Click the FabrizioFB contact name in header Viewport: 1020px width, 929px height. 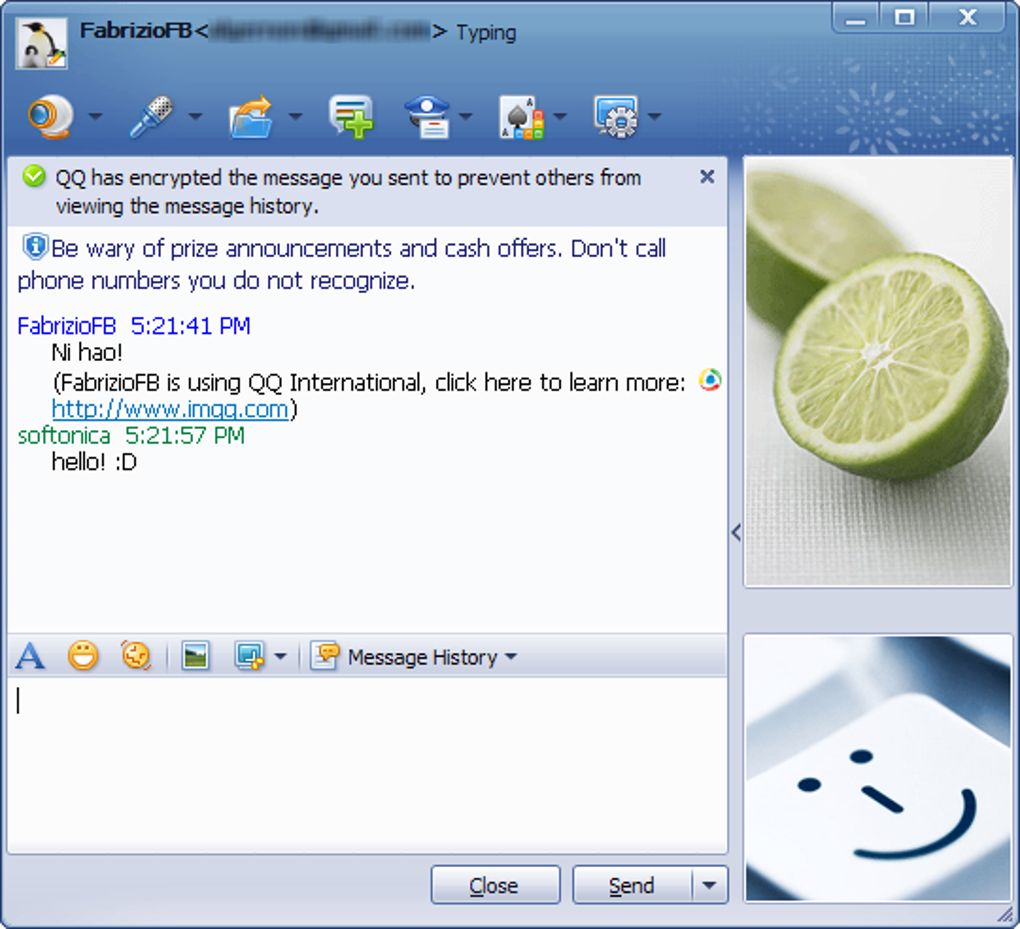tap(136, 31)
